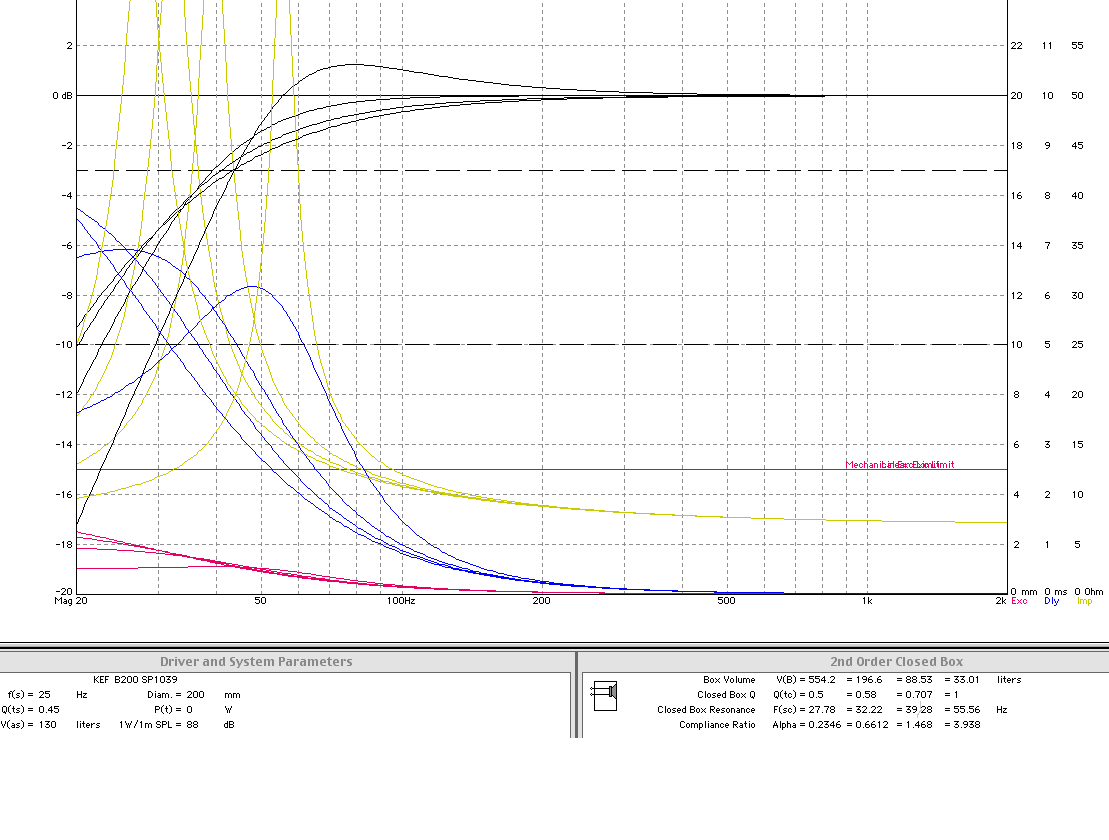Click the Compliance Ratio label

(717, 724)
